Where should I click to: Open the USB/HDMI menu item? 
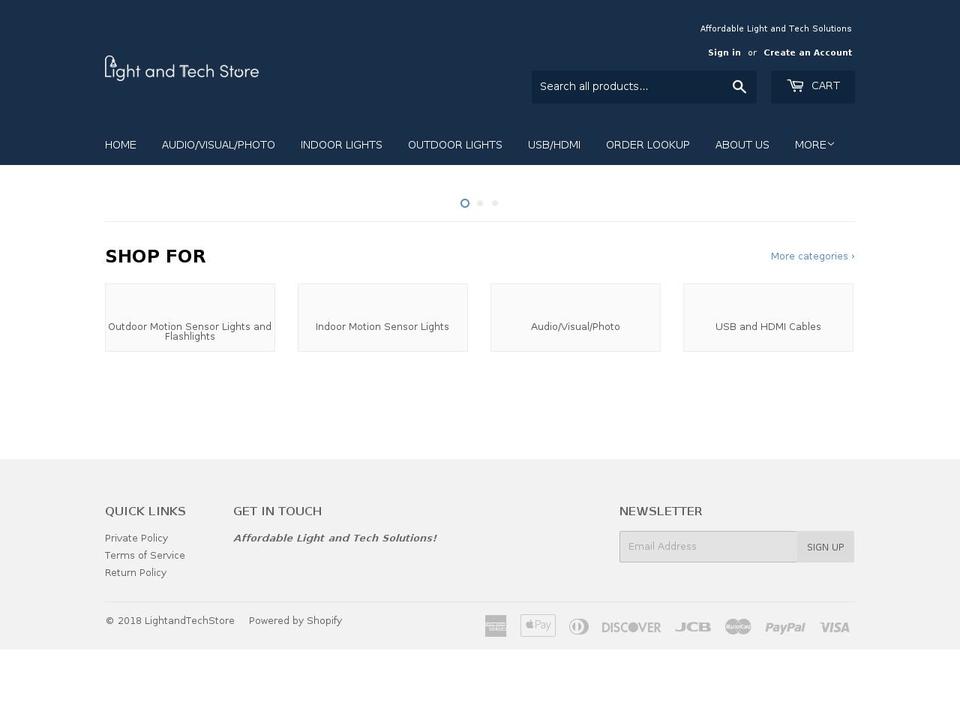tap(554, 145)
